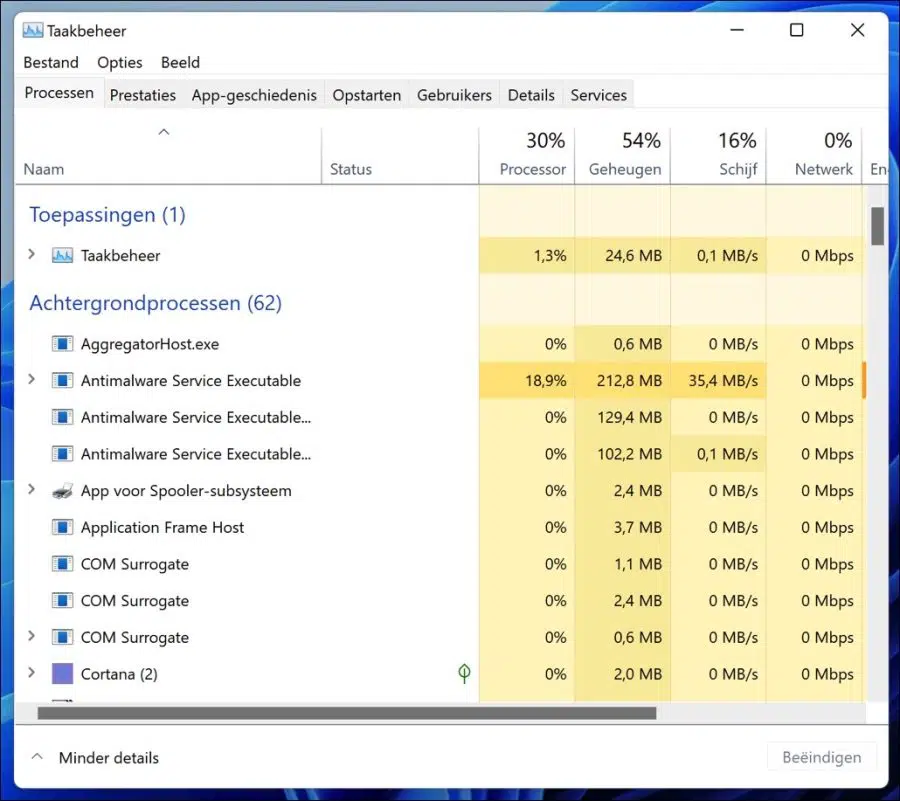
Task: Sort by the Schijf column header
Action: click(x=719, y=155)
